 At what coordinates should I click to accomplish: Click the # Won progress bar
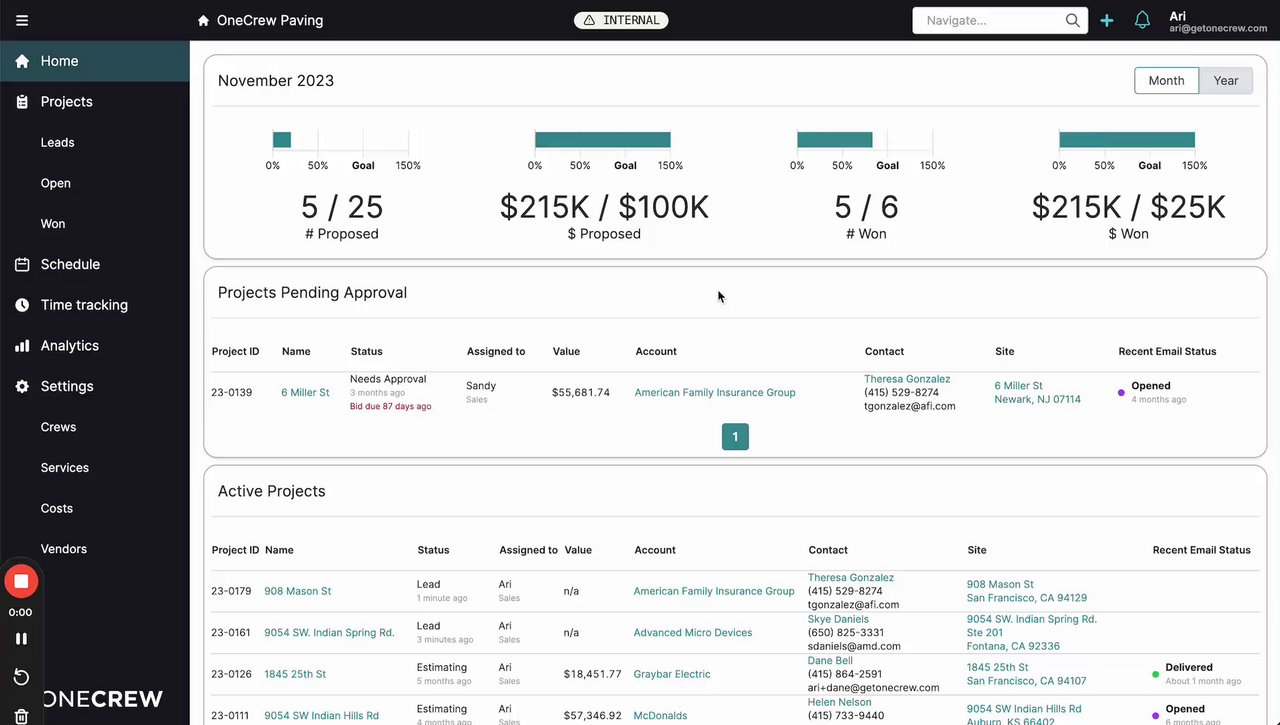pos(835,140)
